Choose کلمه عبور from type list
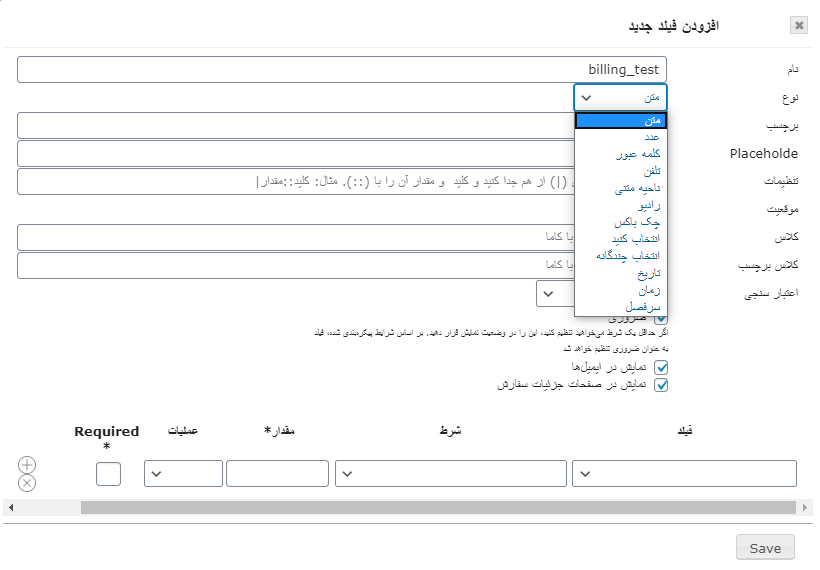 point(620,154)
